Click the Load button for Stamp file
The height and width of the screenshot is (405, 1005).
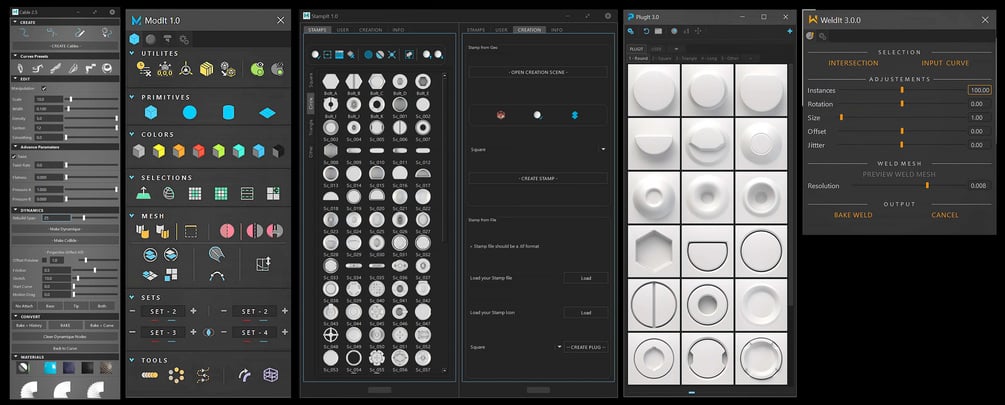click(x=586, y=277)
